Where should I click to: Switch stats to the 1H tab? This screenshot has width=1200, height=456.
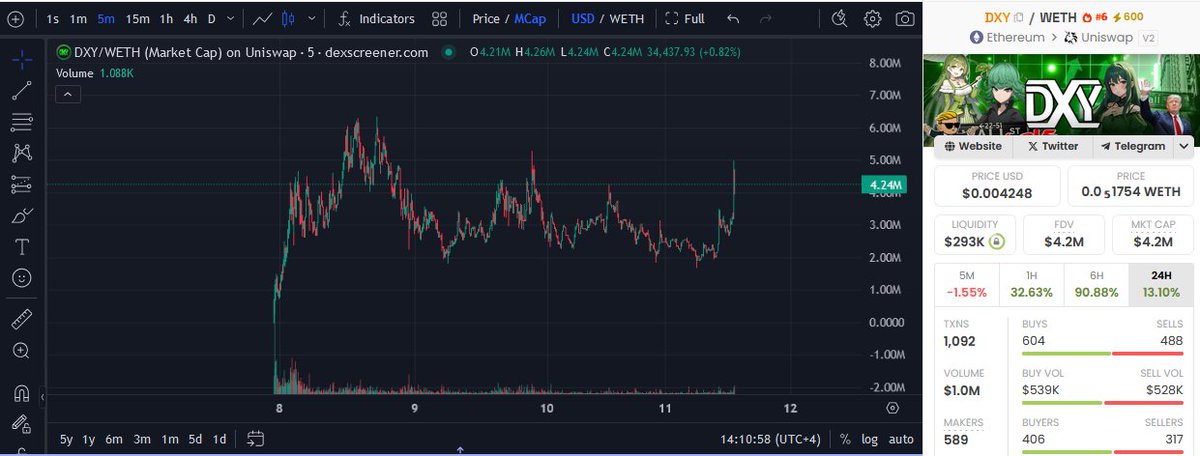tap(1030, 285)
